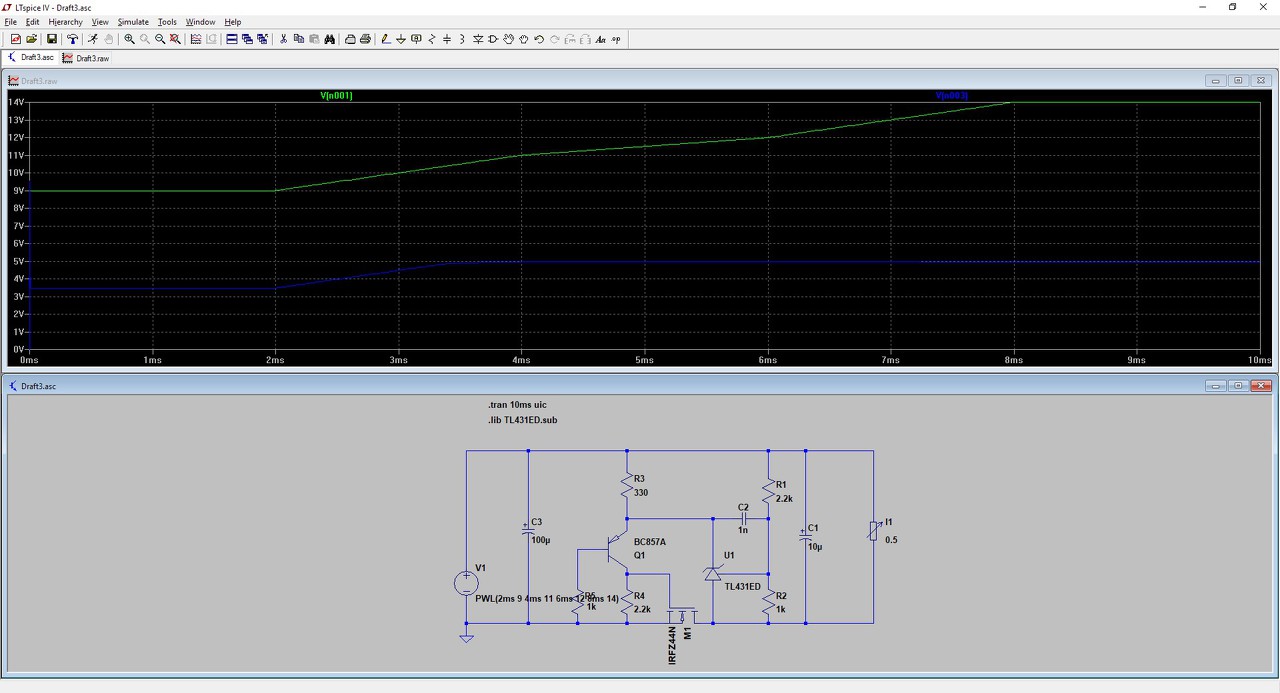Click the Zoom in magnifier icon
This screenshot has height=693, width=1280.
129,39
